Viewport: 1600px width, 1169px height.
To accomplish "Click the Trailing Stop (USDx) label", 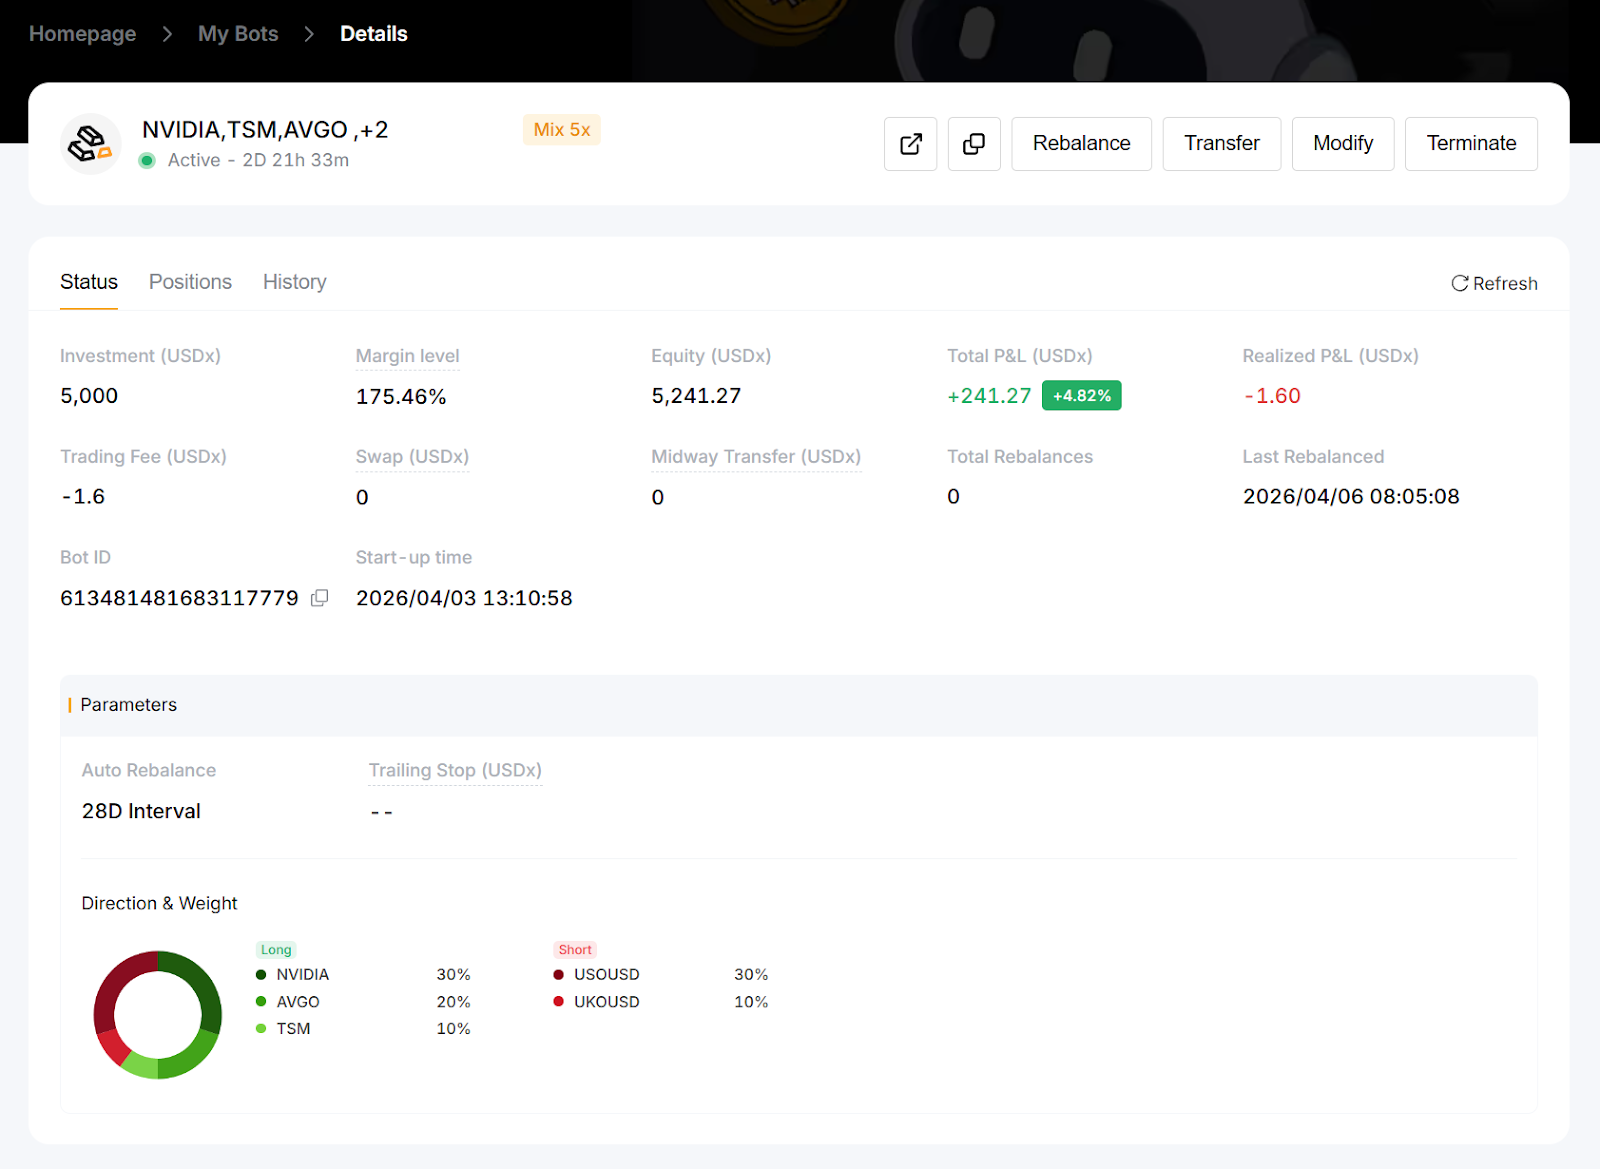I will [x=455, y=770].
